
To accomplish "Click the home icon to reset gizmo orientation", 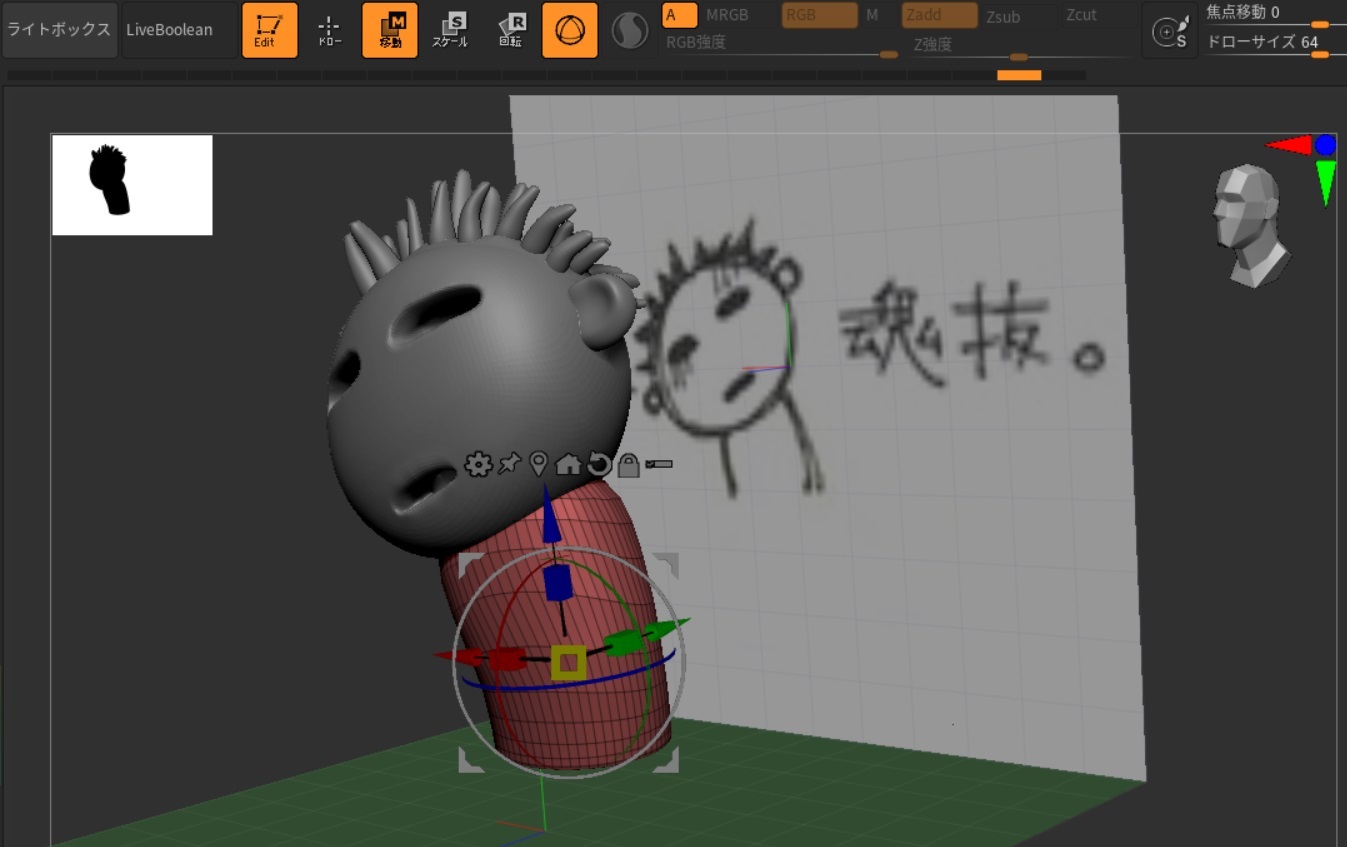I will 567,464.
